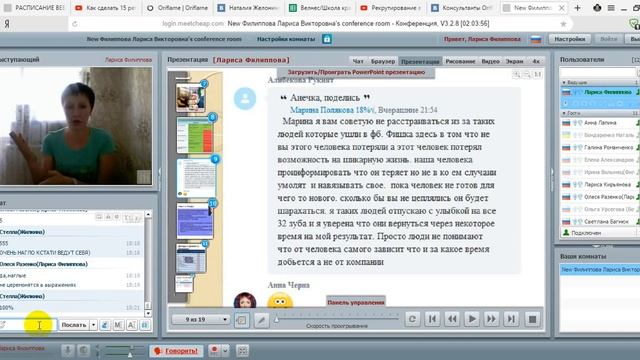Click the users search field
640x360 pixels.
(598, 72)
